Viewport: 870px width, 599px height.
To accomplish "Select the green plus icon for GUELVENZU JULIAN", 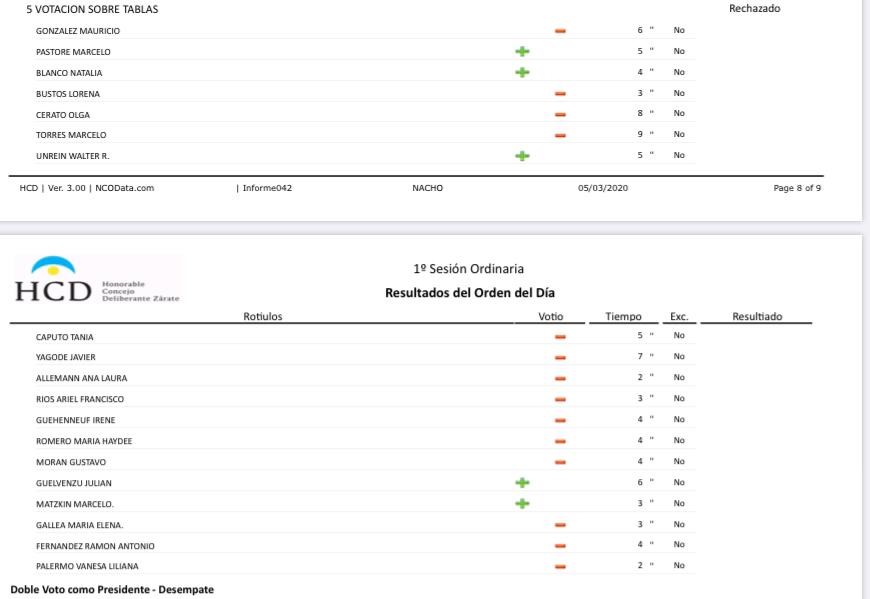I will [522, 482].
